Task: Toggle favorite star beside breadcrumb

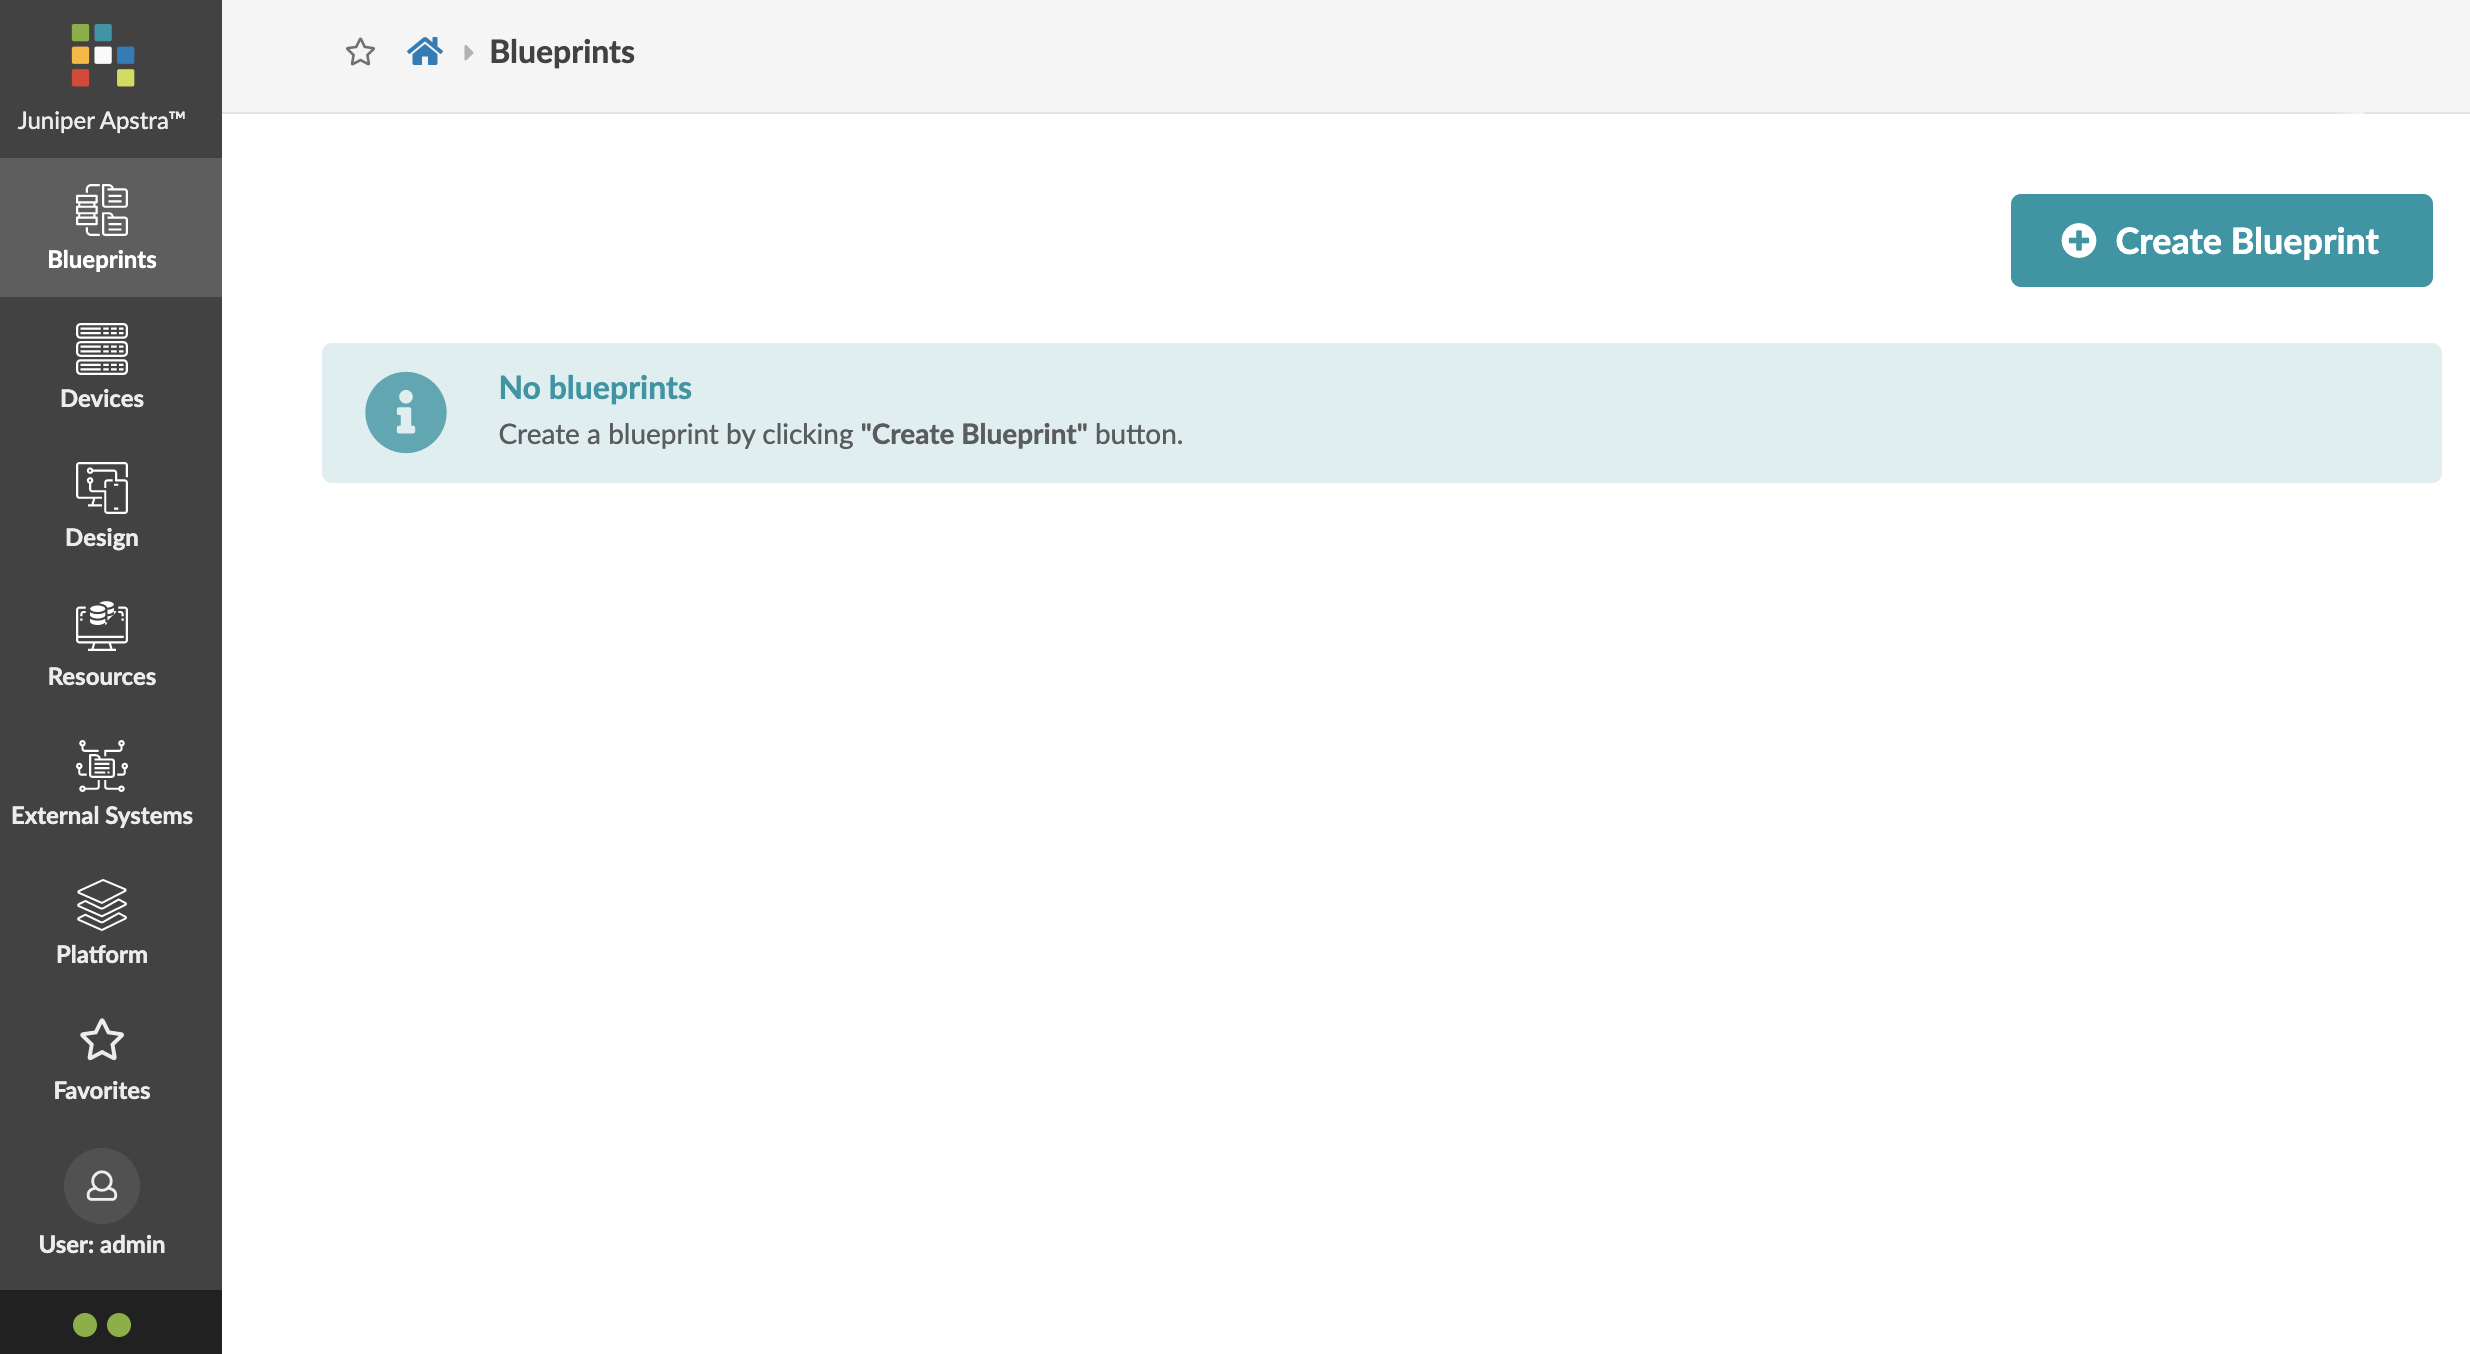Action: (360, 52)
